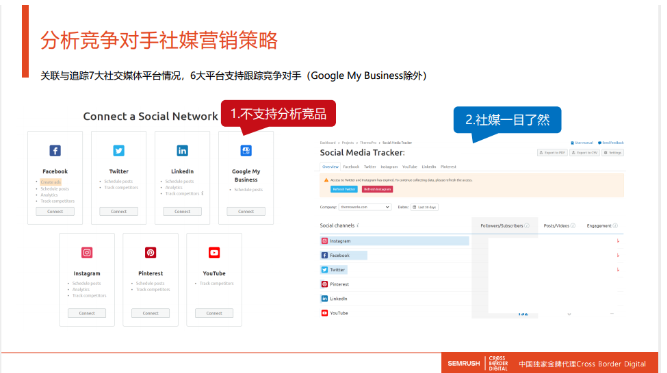Click the SEMRUSH logo in the footer
Image resolution: width=667 pixels, height=373 pixels.
tap(464, 364)
